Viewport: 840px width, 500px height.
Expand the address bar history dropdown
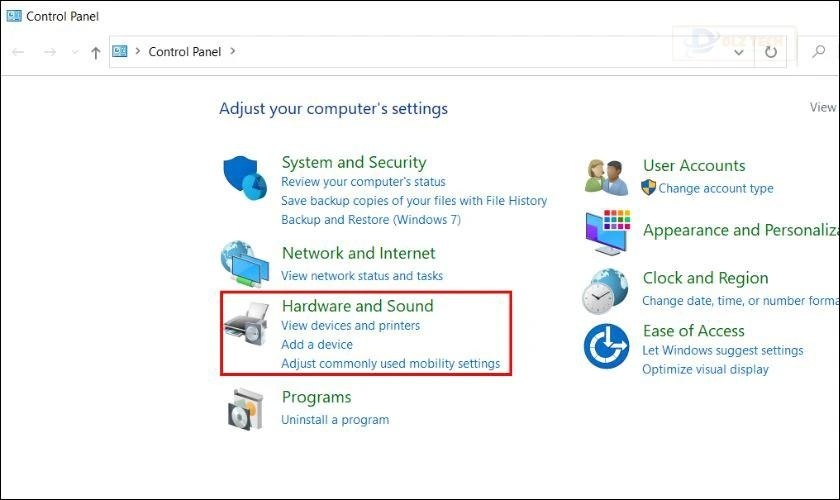click(739, 52)
